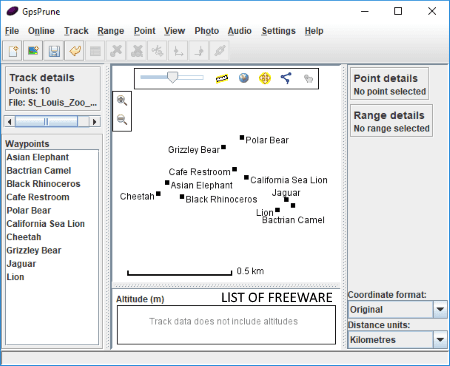Open the Track menu
This screenshot has height=366, width=450.
pyautogui.click(x=76, y=31)
